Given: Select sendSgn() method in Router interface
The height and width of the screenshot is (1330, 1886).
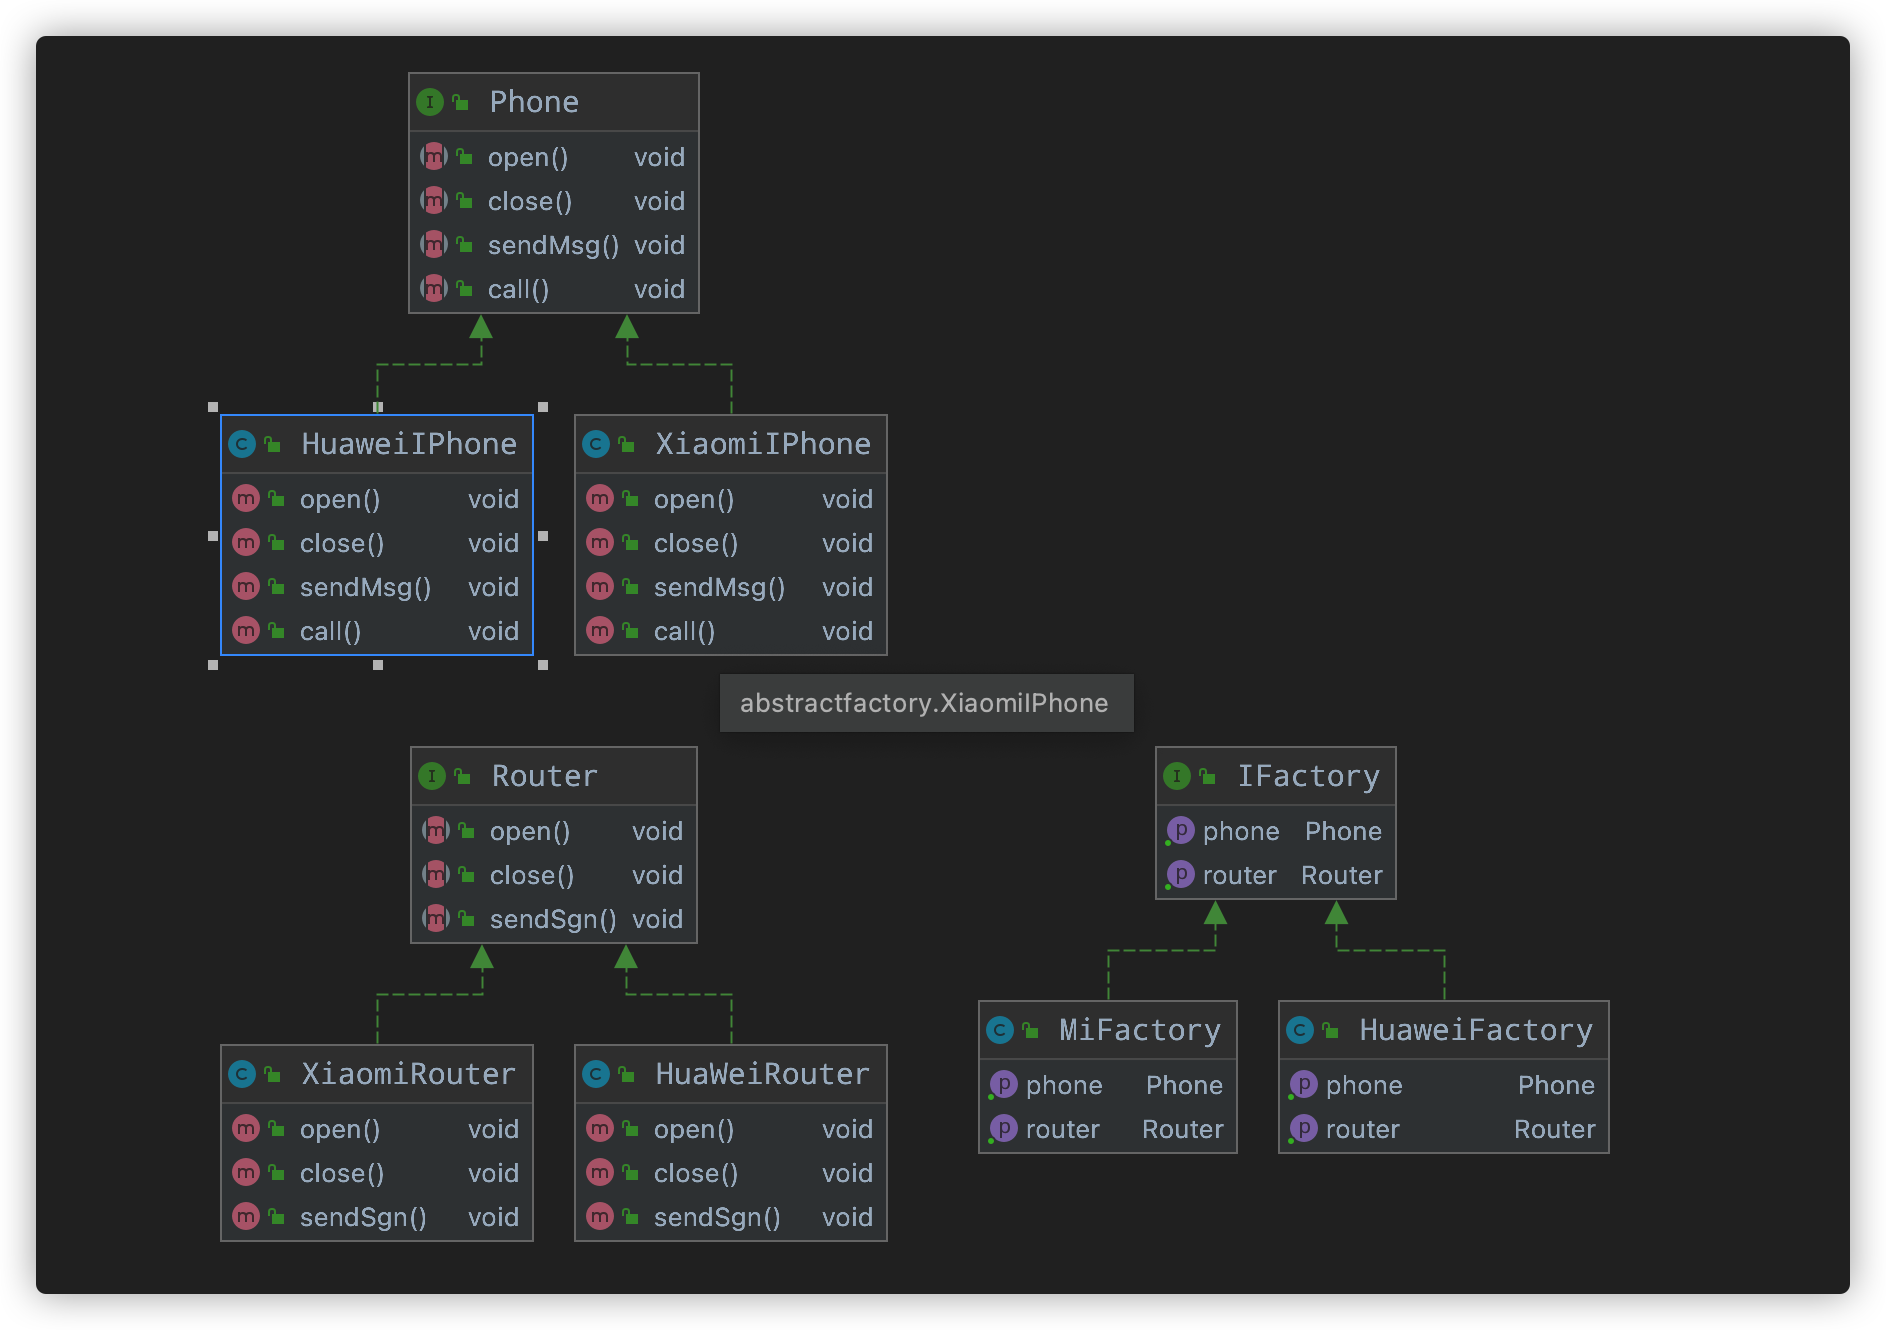Looking at the screenshot, I should (x=554, y=919).
